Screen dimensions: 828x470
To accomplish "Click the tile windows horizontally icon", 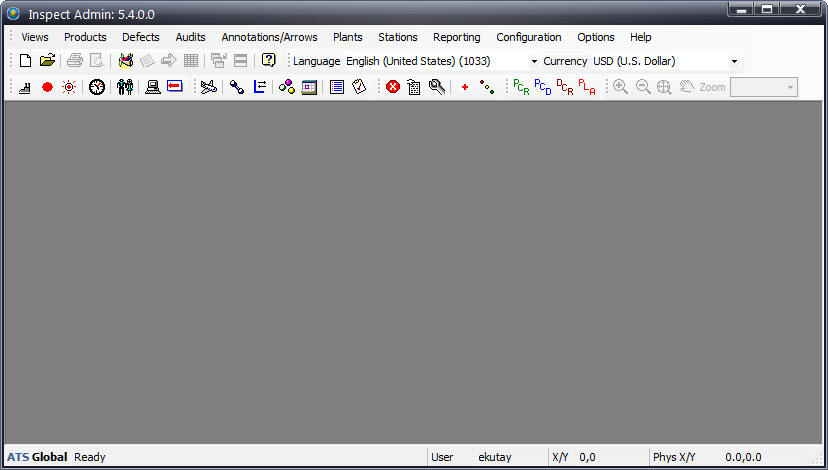I will click(240, 61).
